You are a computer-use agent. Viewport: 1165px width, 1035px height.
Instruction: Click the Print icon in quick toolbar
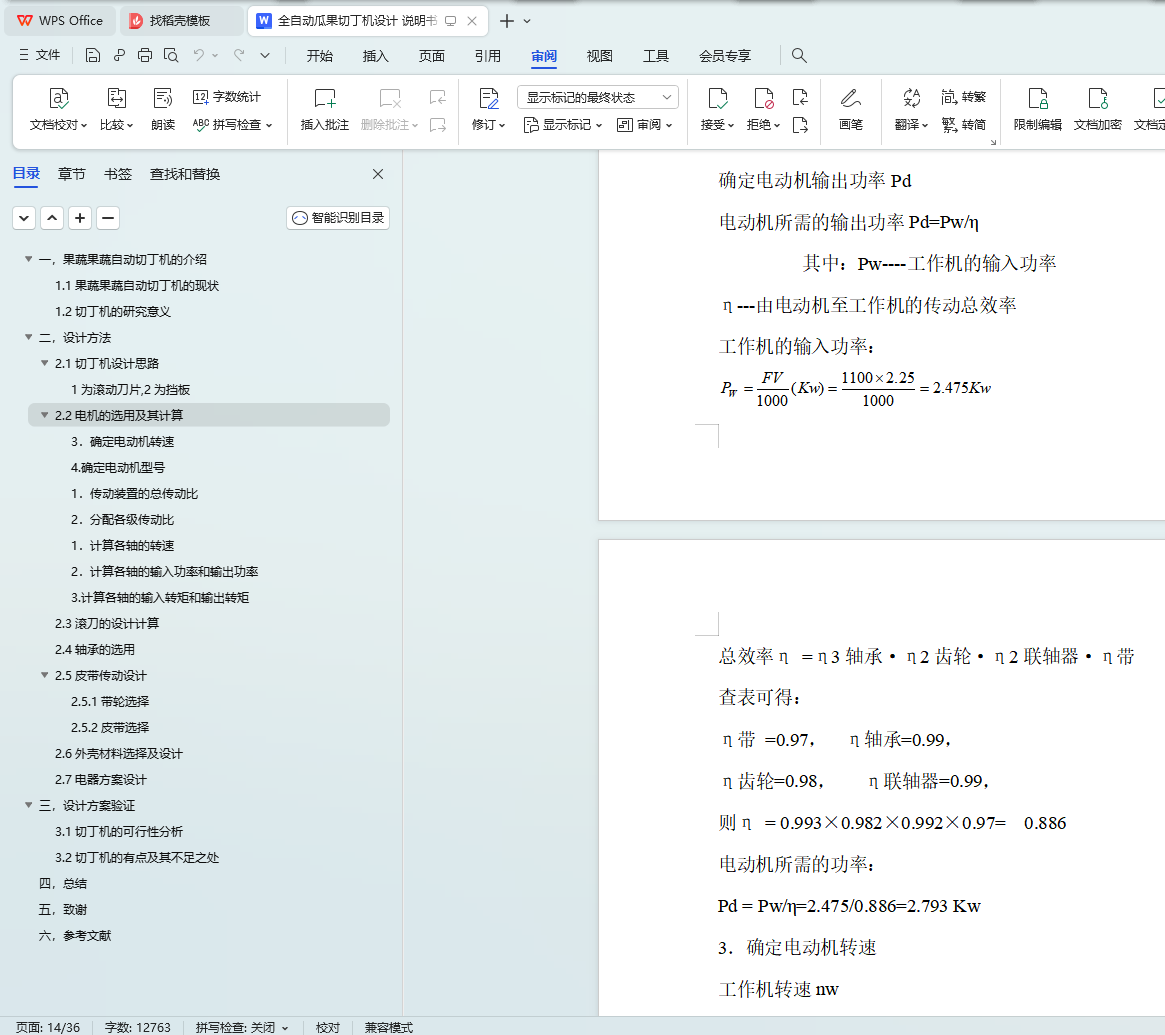(x=145, y=55)
